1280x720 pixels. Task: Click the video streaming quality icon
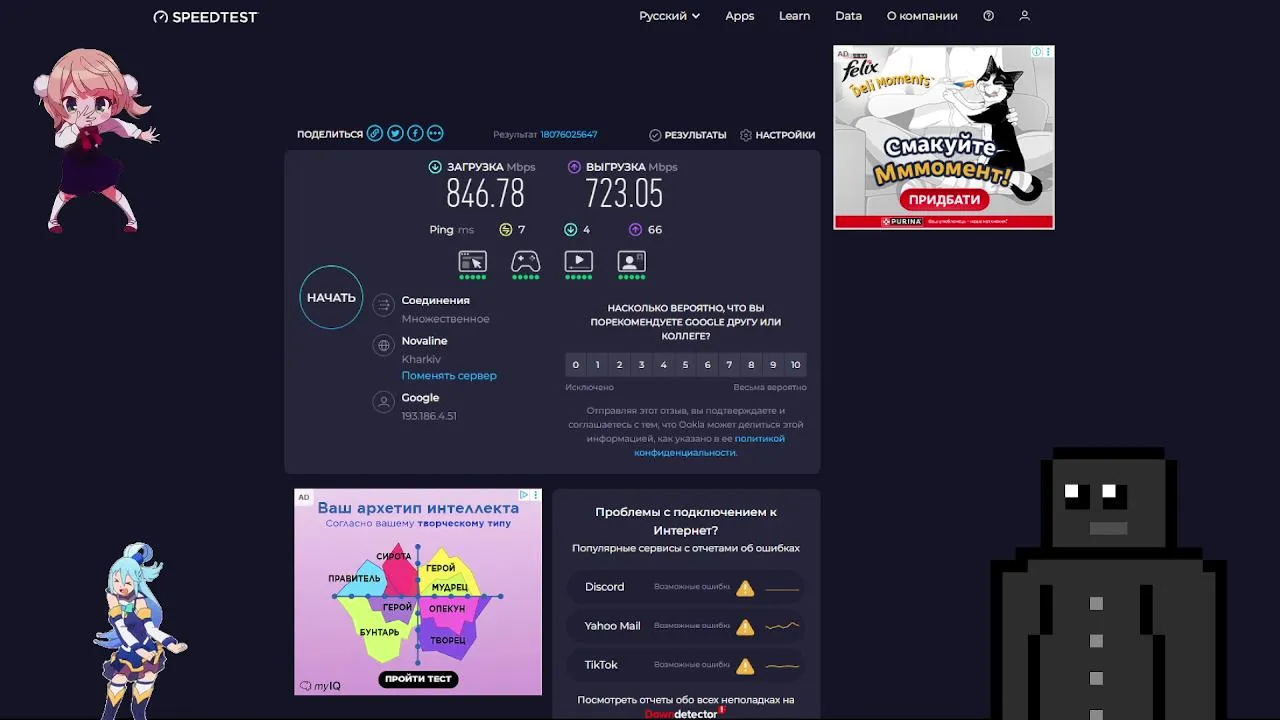(x=578, y=262)
